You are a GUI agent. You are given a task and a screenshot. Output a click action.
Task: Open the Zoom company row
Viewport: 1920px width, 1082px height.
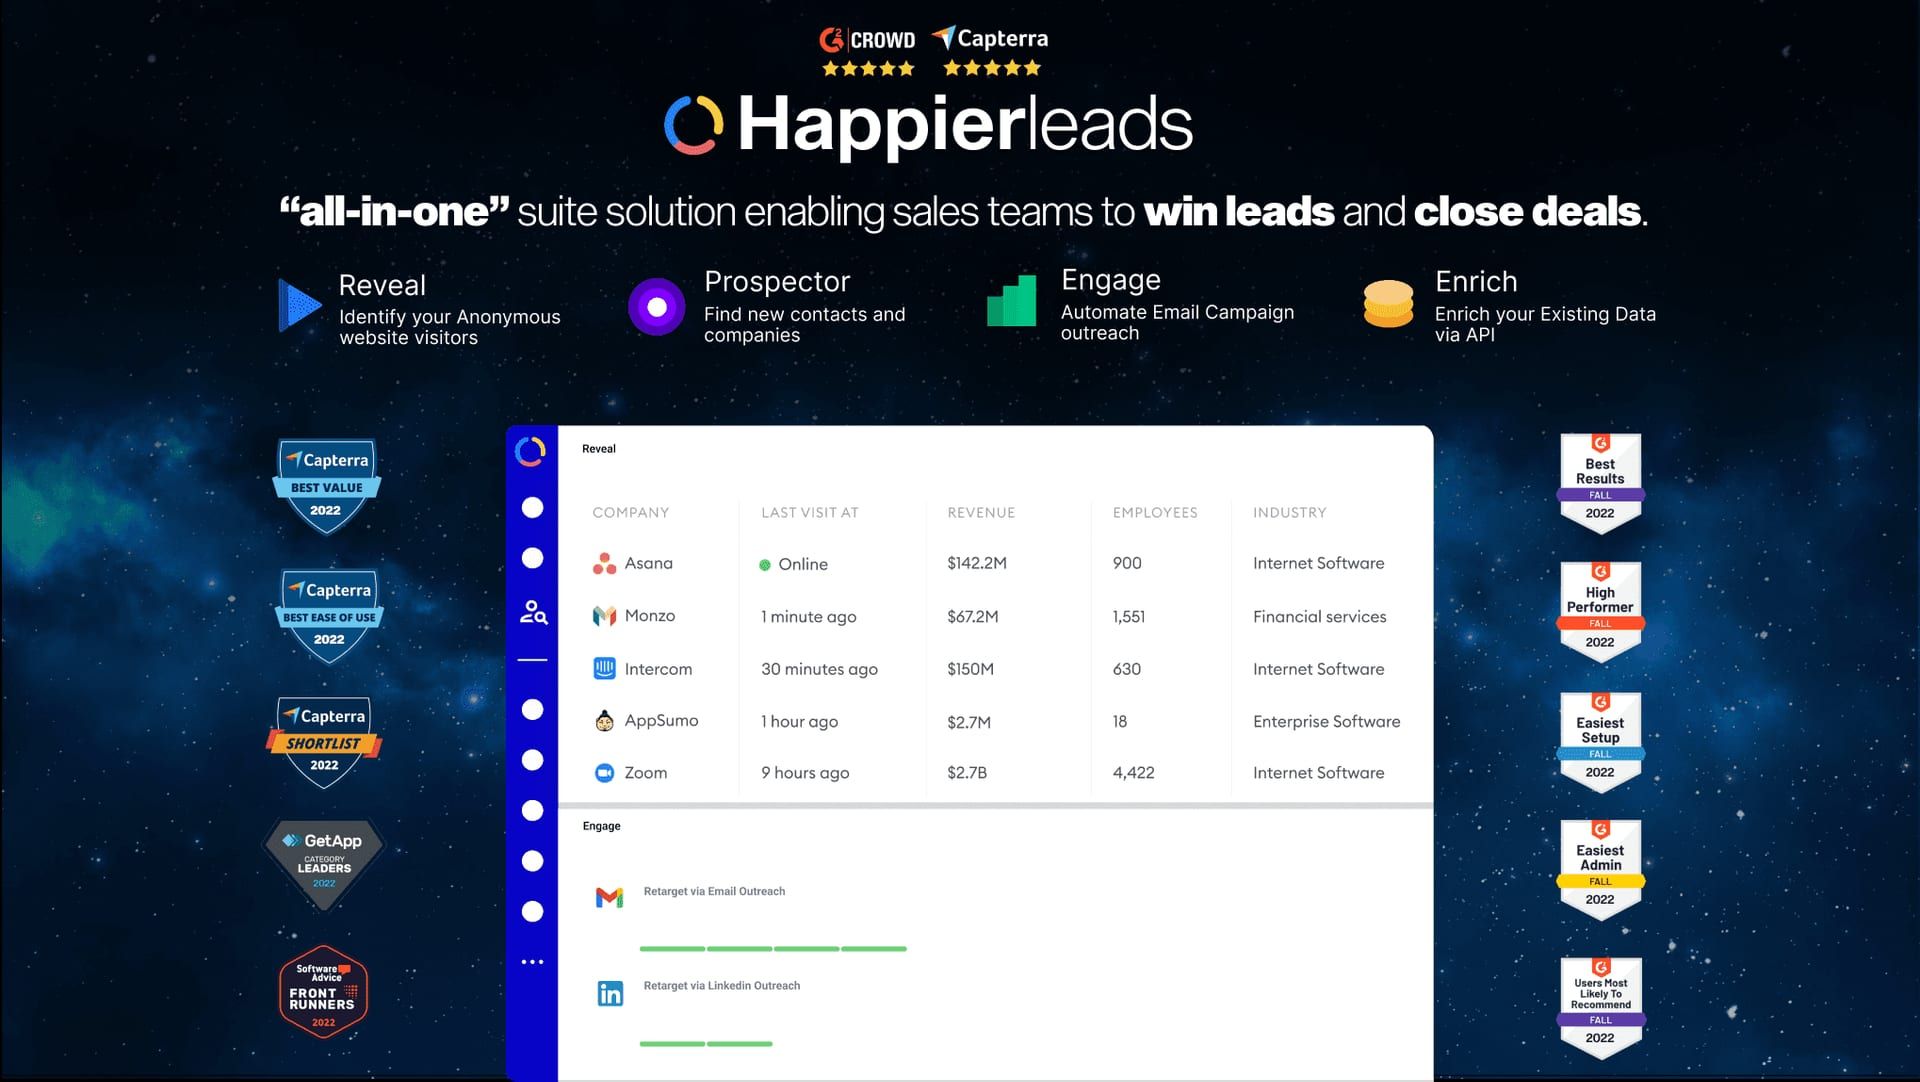pos(996,773)
